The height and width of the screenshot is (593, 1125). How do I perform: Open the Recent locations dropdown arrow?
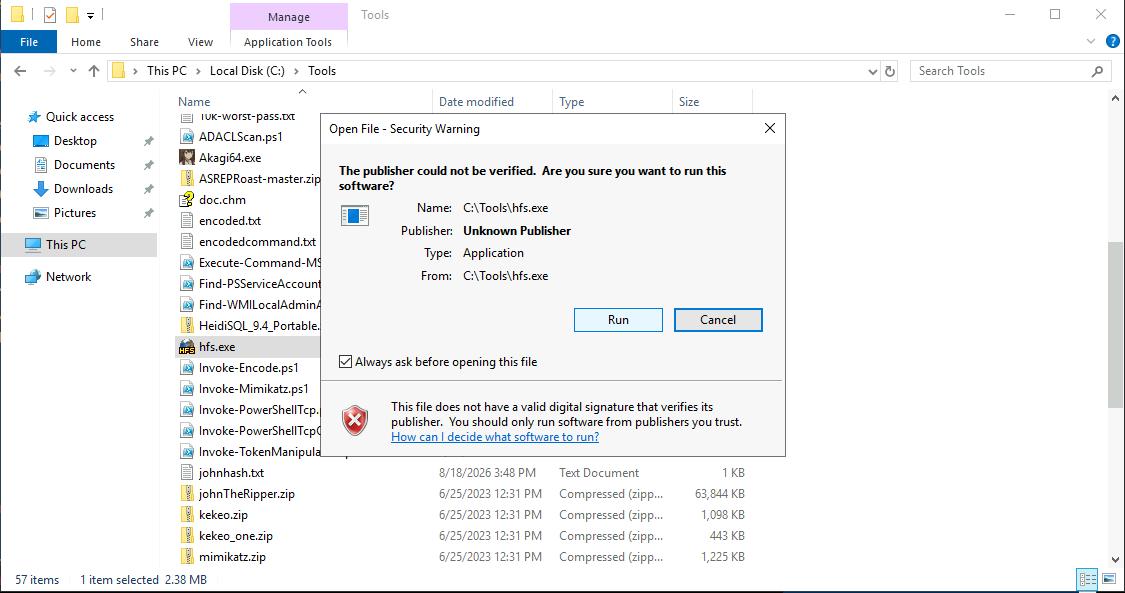tap(73, 71)
